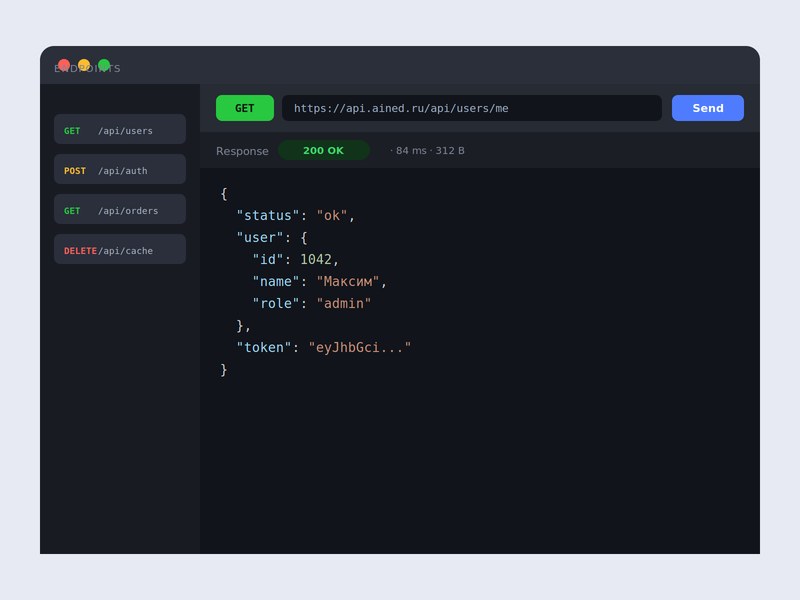The height and width of the screenshot is (600, 800).
Task: Click the Response label
Action: click(x=242, y=151)
